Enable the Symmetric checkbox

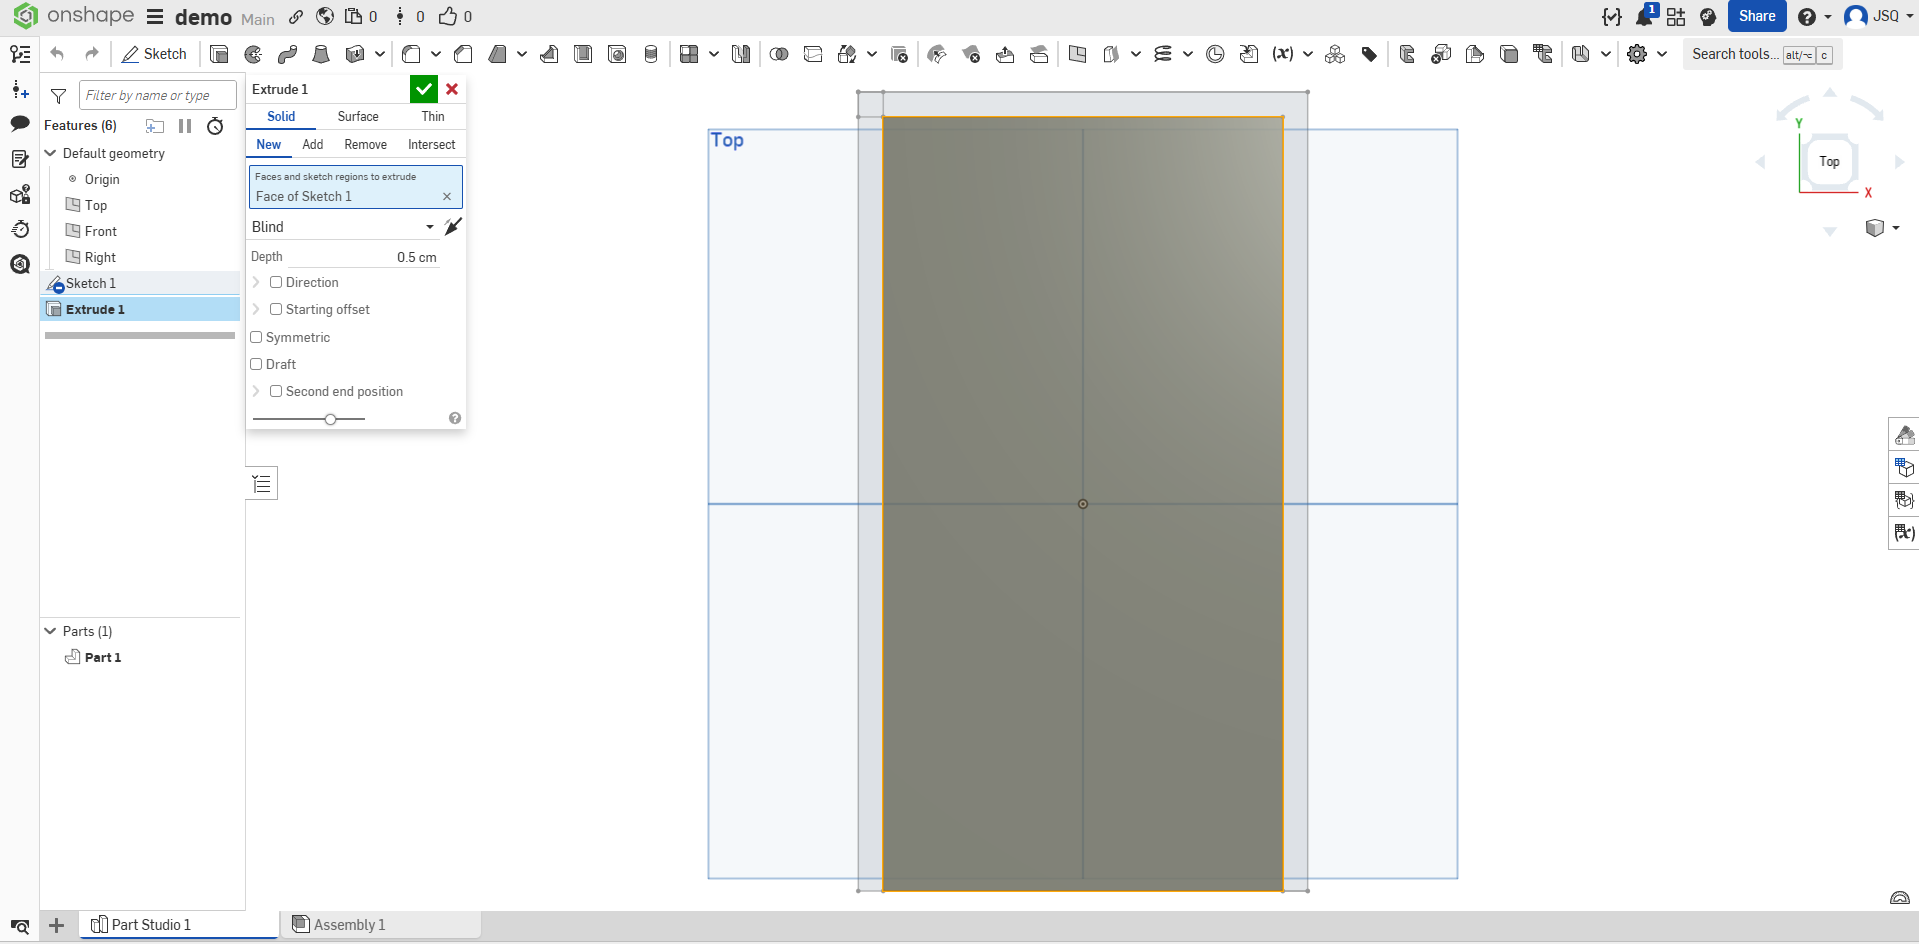pyautogui.click(x=256, y=337)
